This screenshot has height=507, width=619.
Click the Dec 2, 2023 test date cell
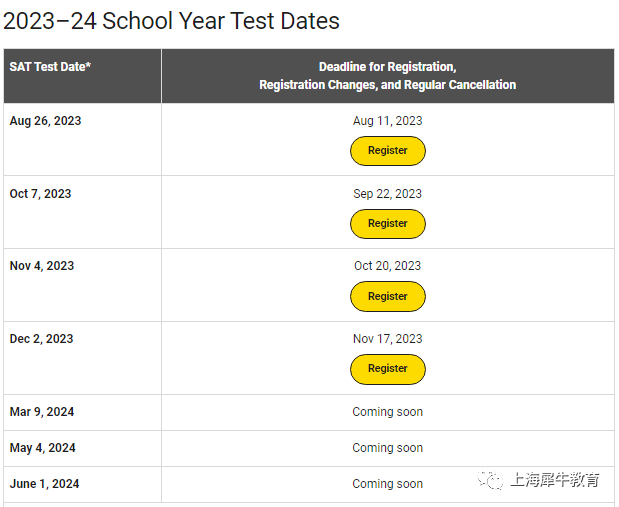(x=83, y=358)
